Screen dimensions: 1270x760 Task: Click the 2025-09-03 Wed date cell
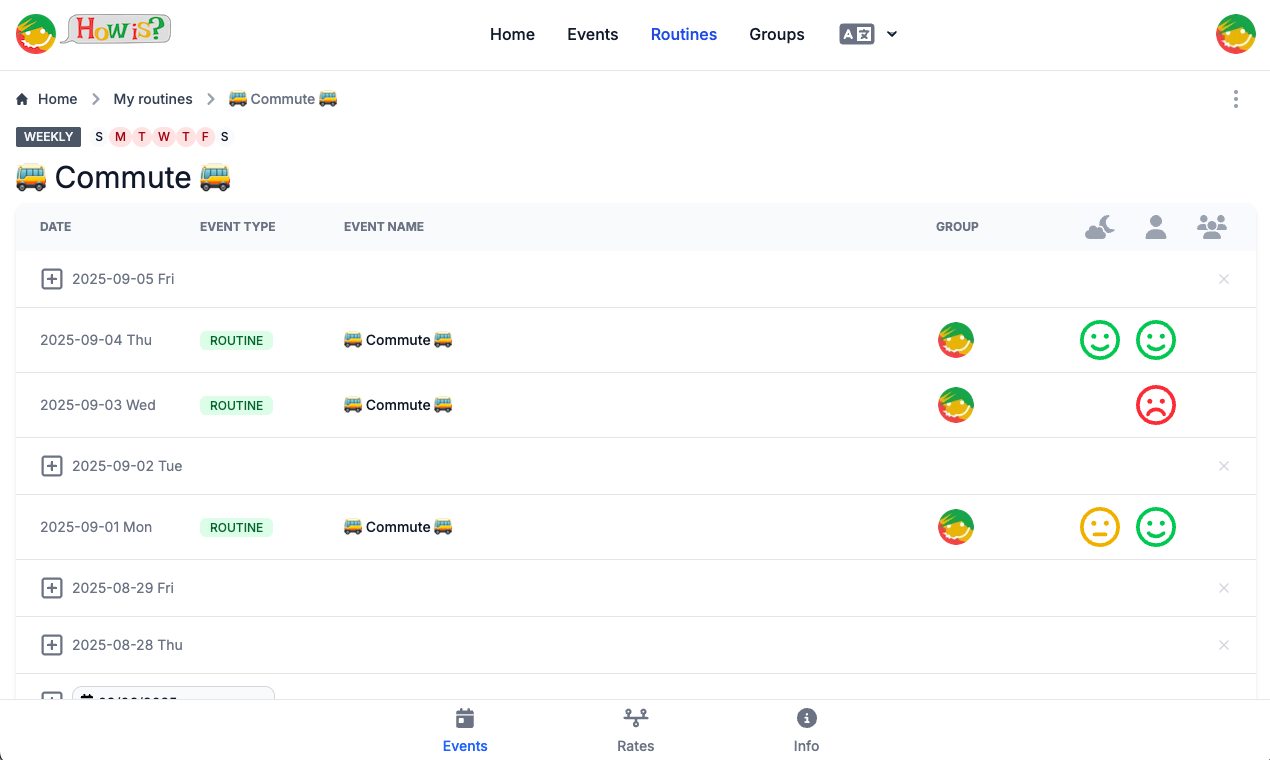point(98,405)
